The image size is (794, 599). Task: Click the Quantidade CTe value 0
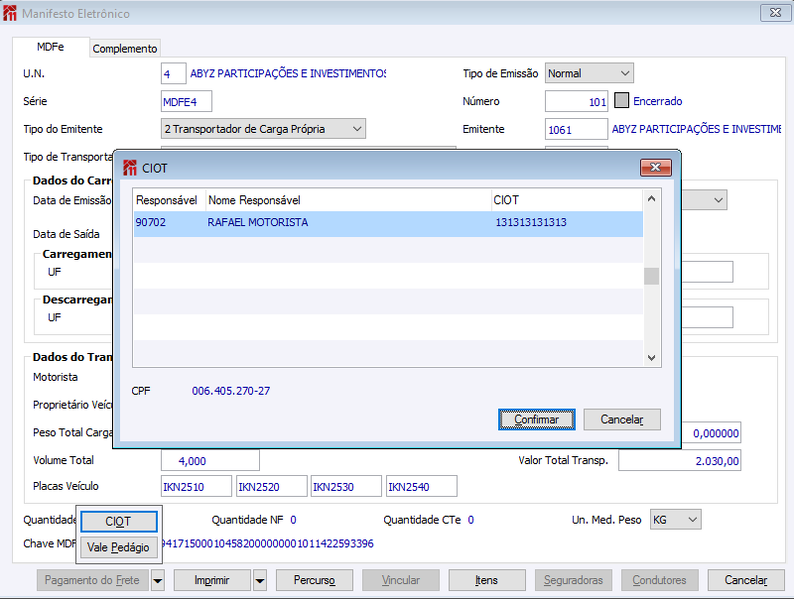click(x=471, y=520)
